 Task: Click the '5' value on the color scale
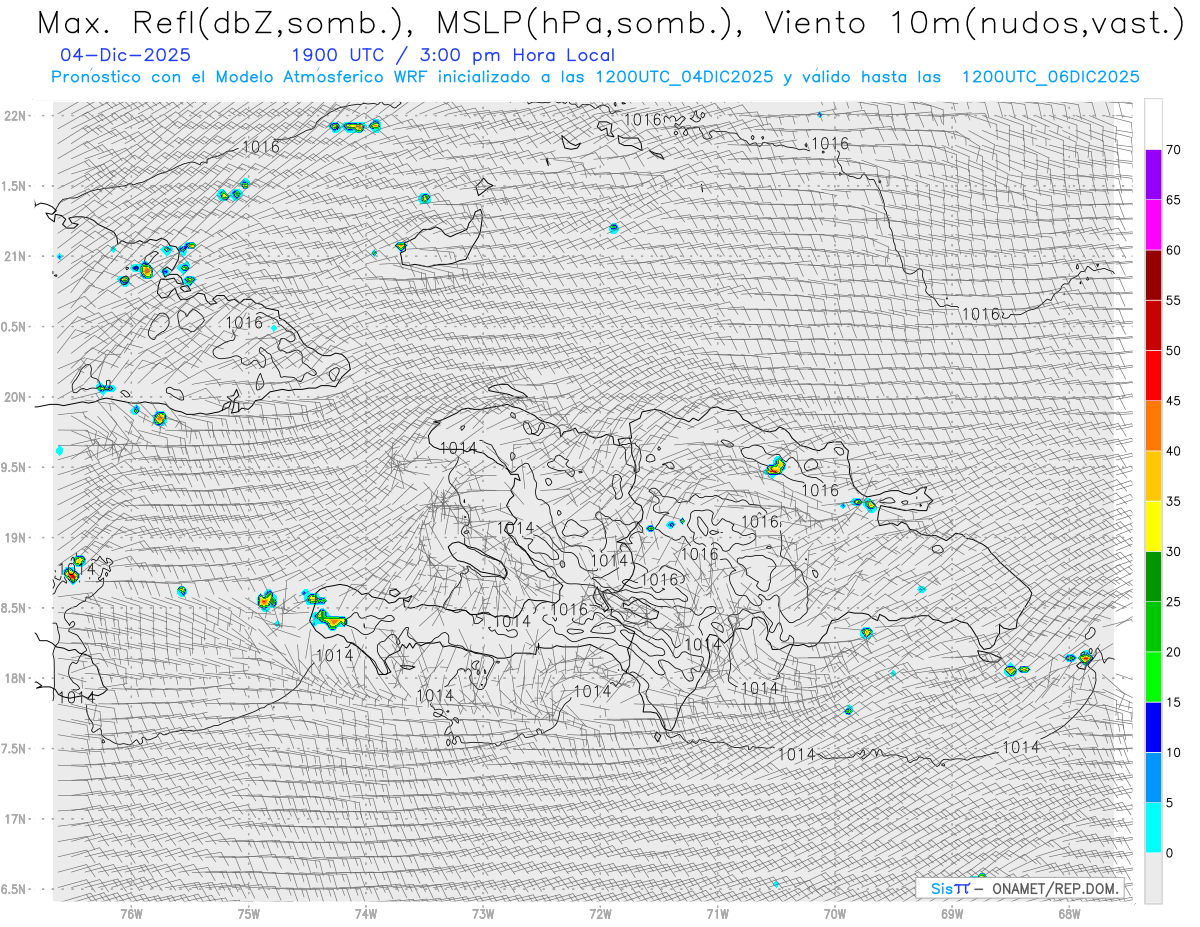point(1169,803)
